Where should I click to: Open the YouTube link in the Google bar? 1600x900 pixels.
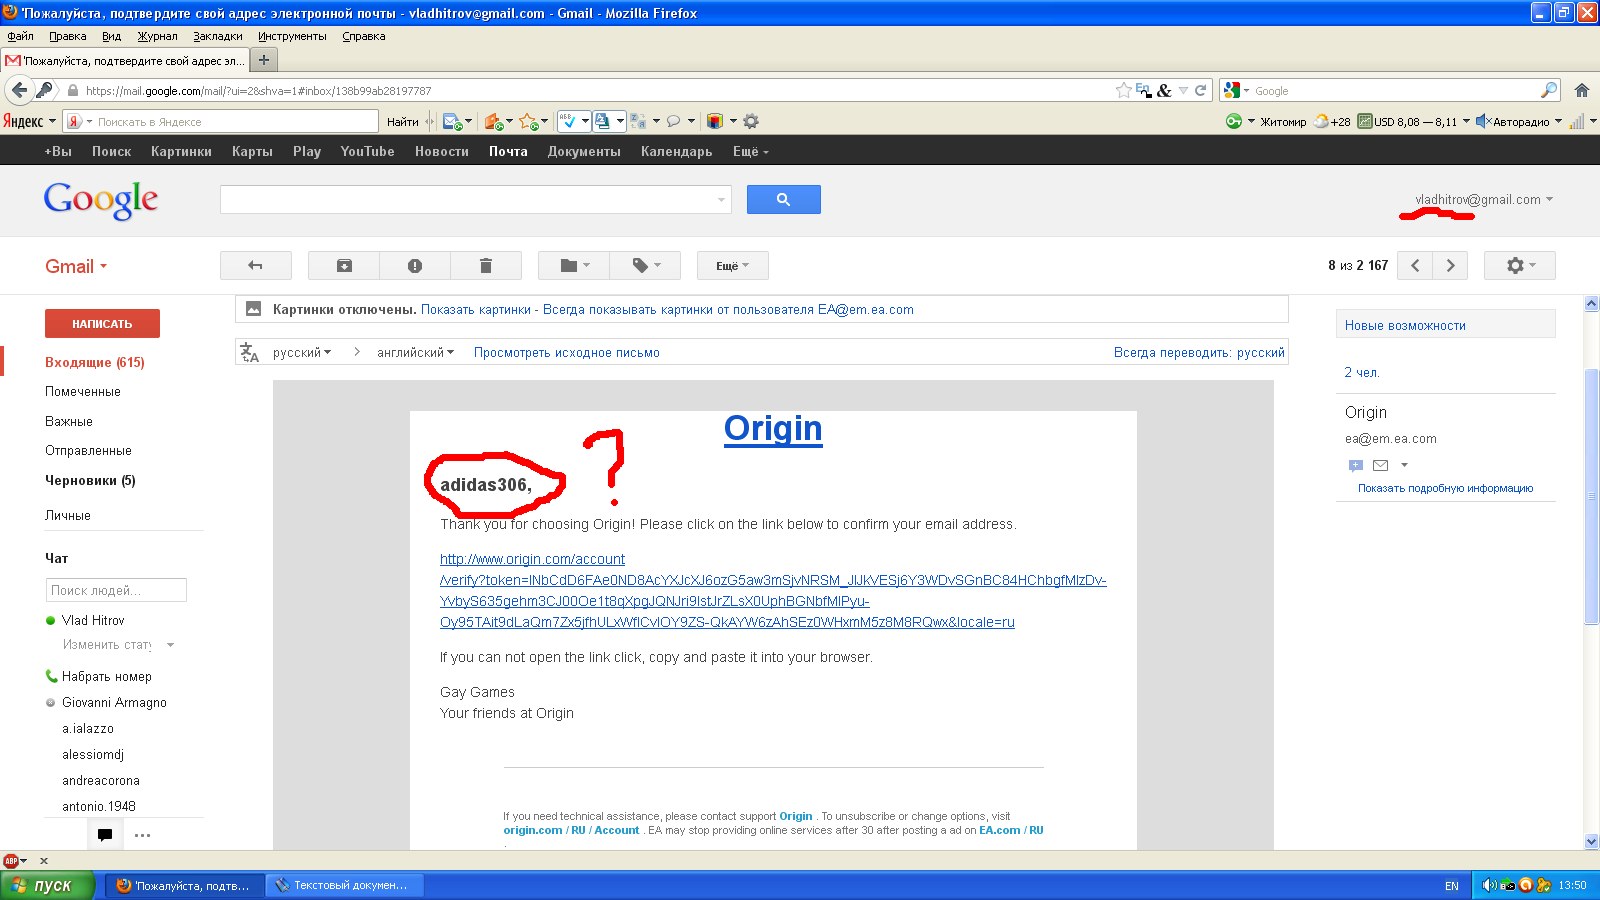(367, 152)
